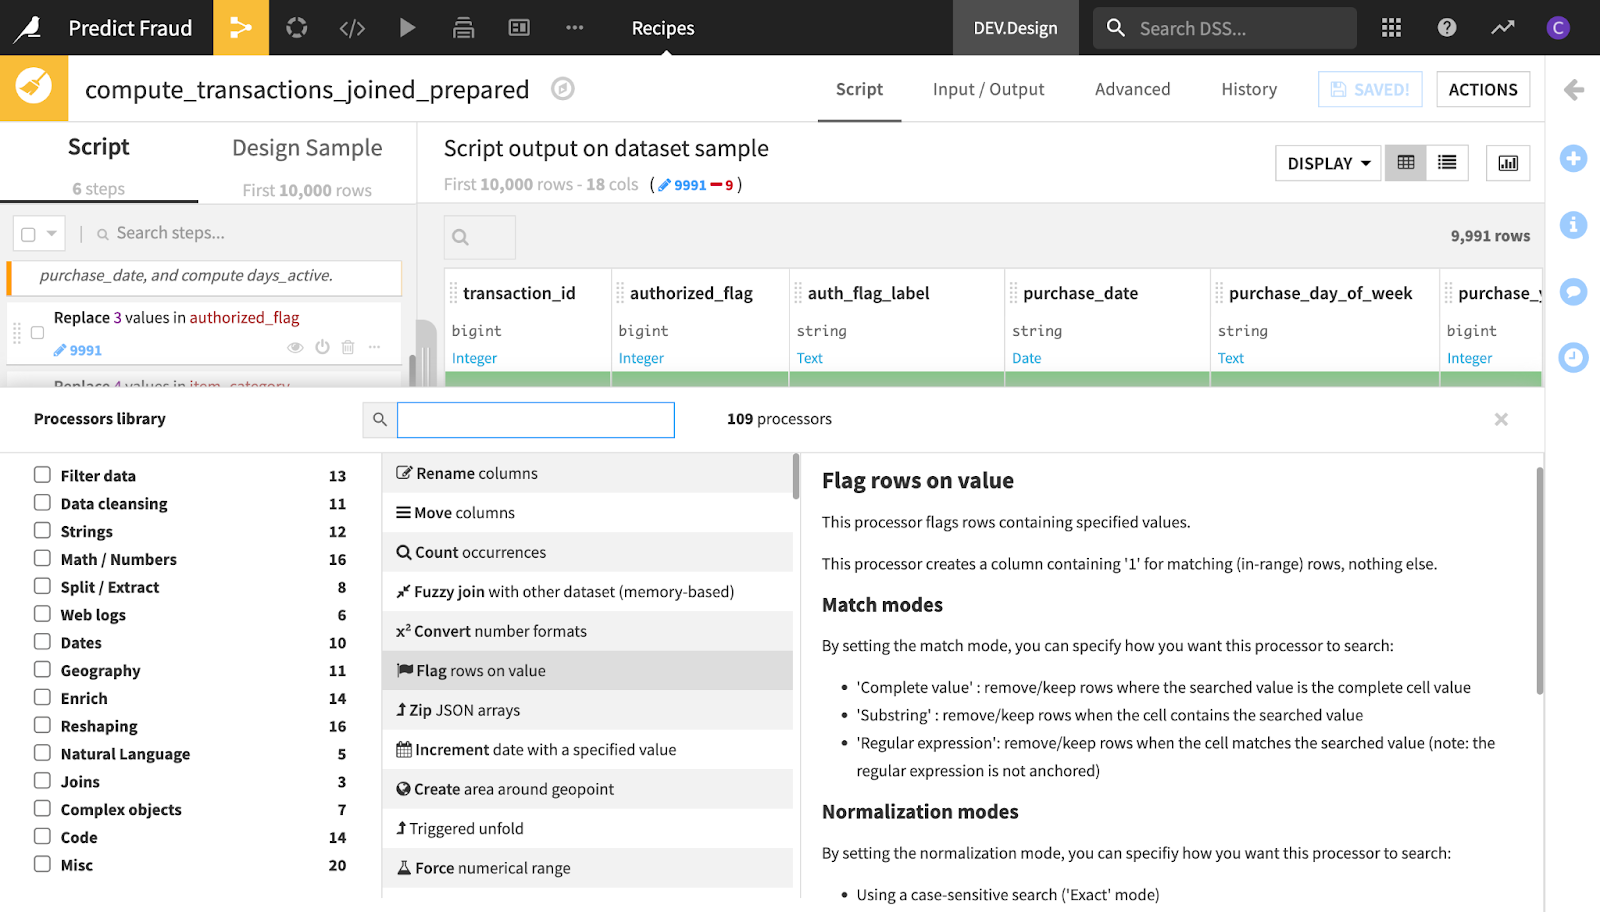The width and height of the screenshot is (1600, 912).
Task: Open the DISPLAY dropdown
Action: (x=1328, y=163)
